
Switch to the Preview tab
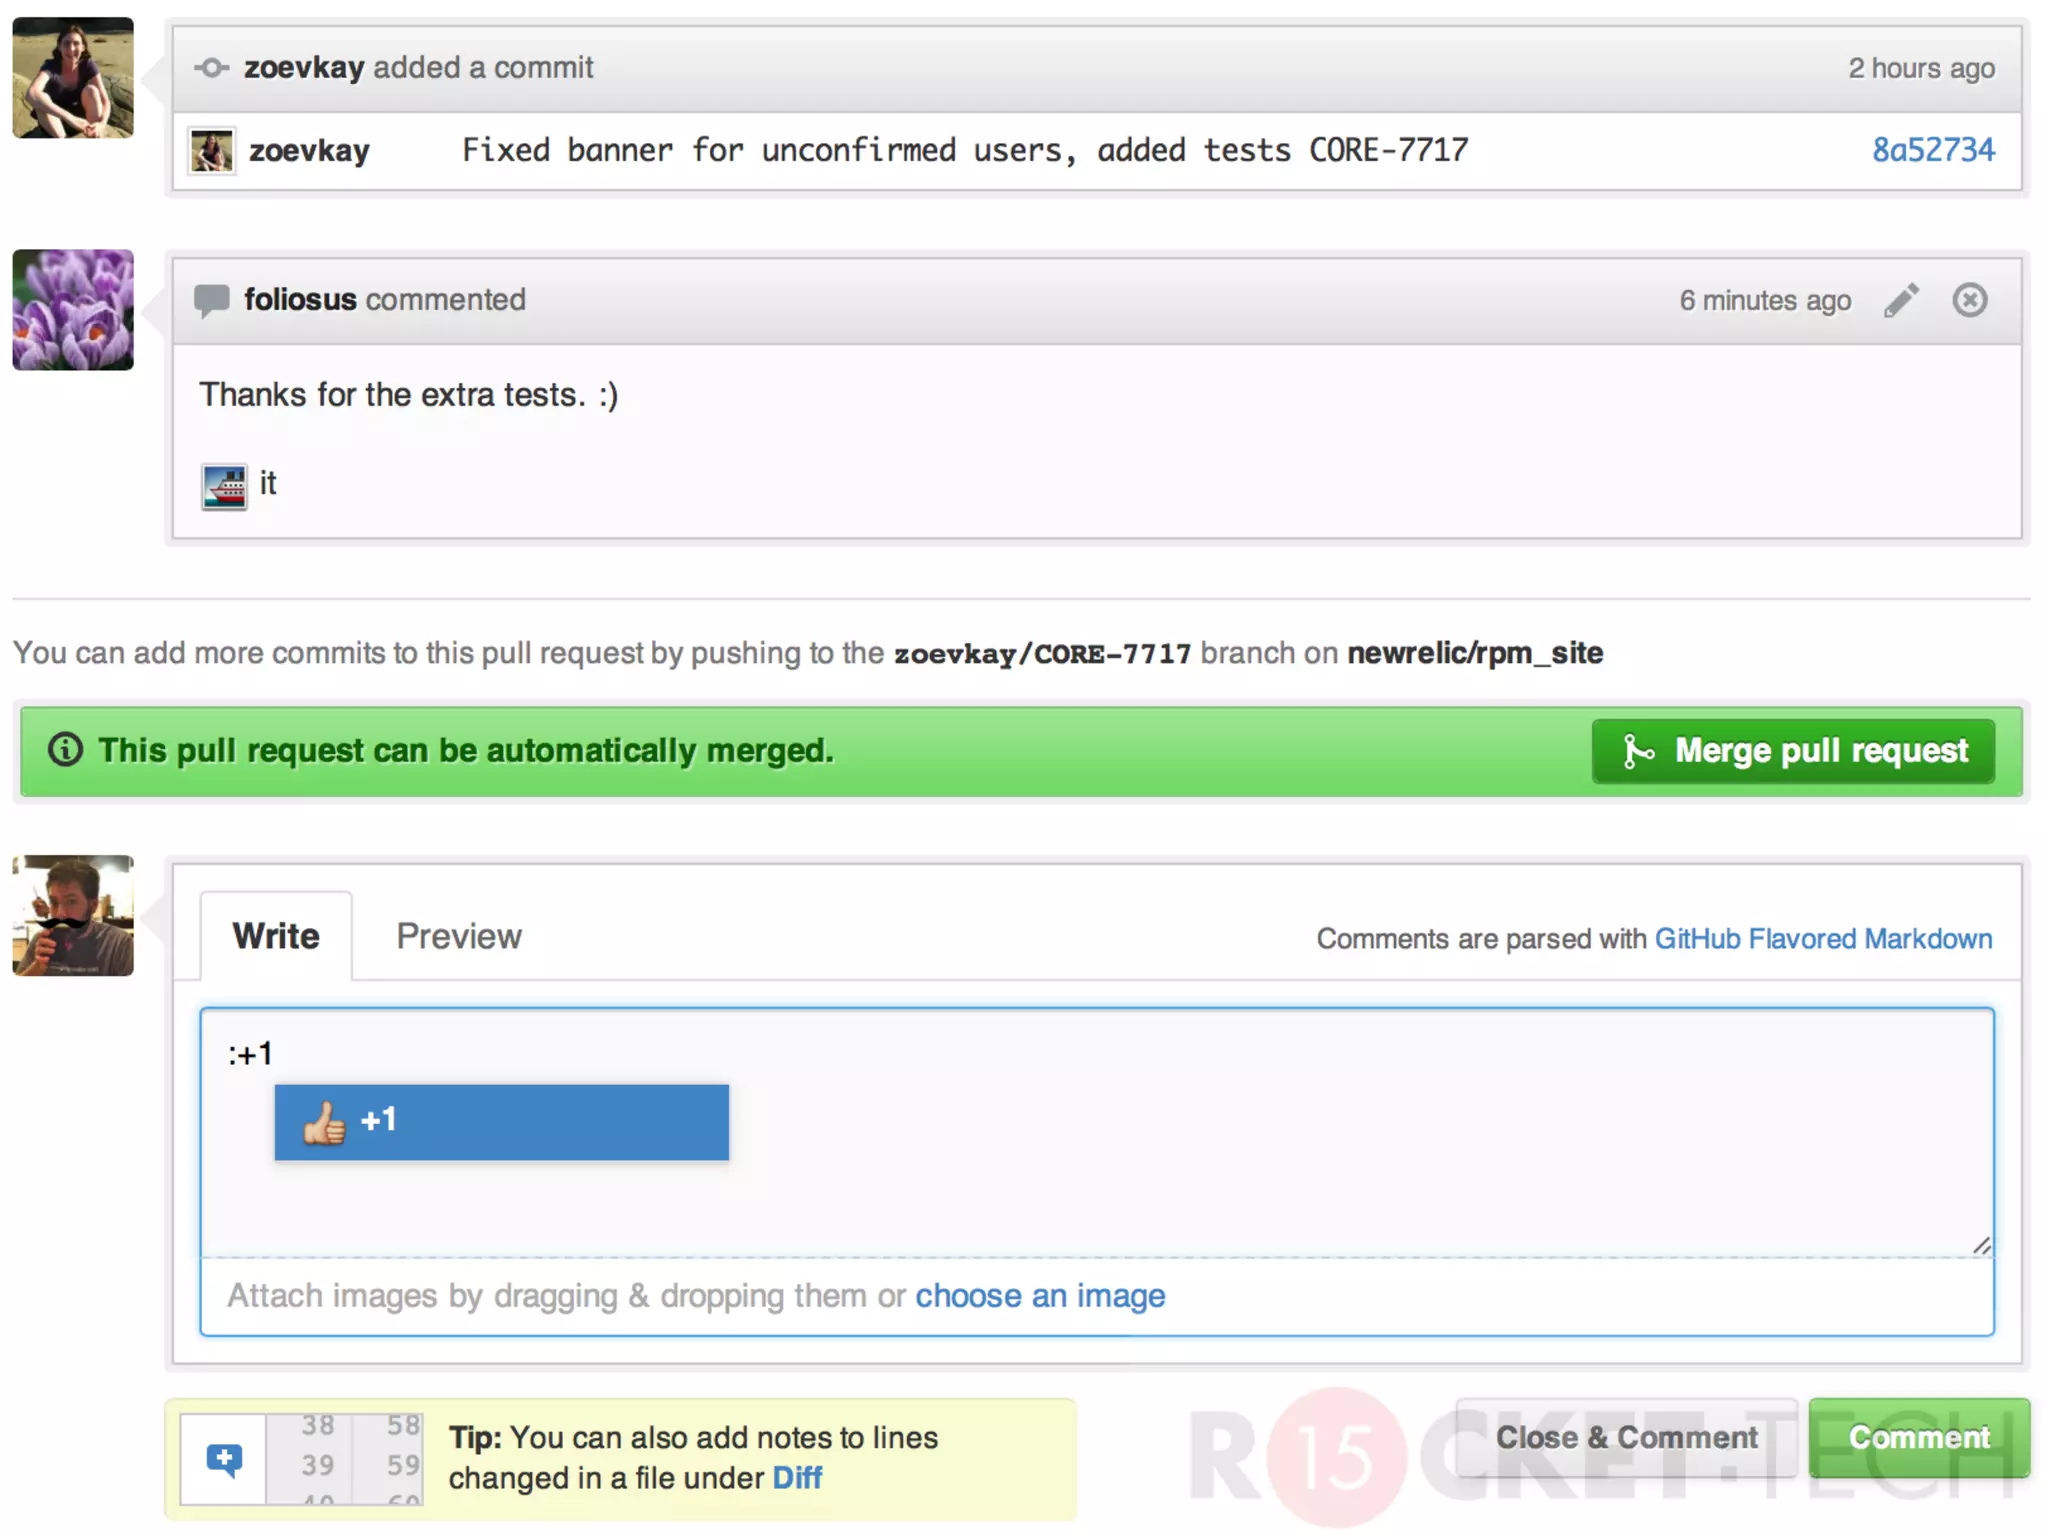458,936
